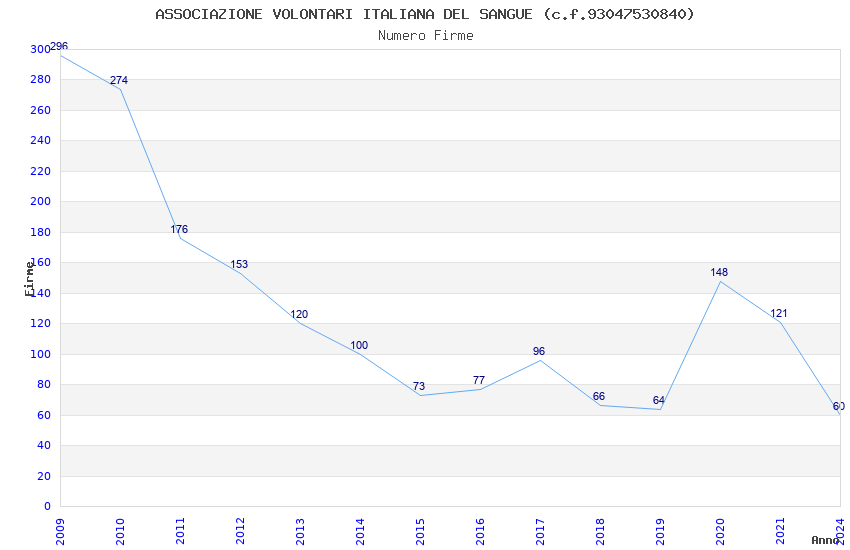Click the x-axis year 2024

click(840, 531)
